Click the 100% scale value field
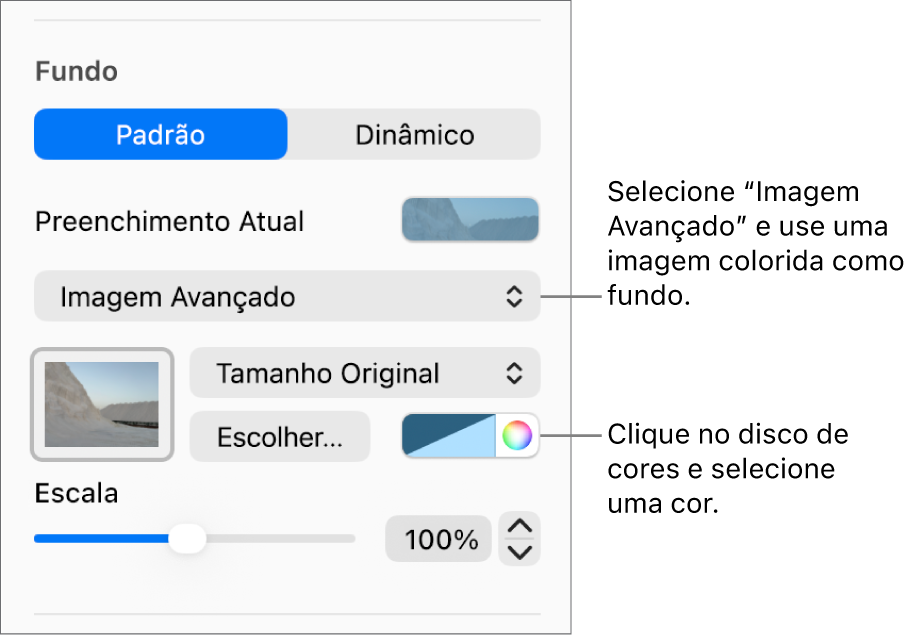The image size is (912, 636). [x=438, y=538]
